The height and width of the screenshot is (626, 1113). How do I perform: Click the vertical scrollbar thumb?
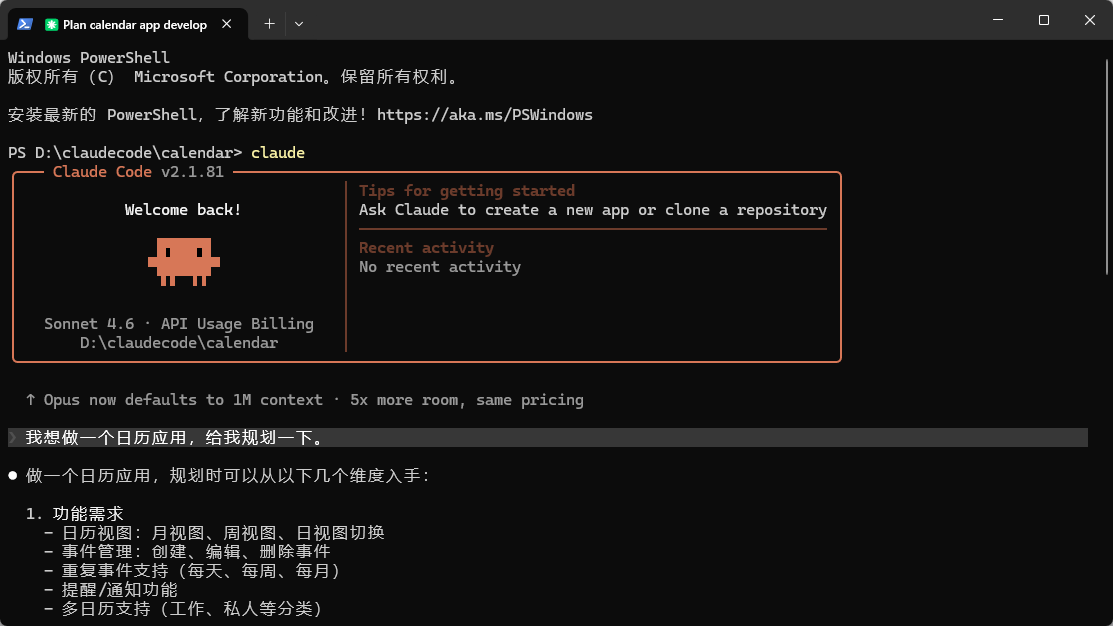1106,160
